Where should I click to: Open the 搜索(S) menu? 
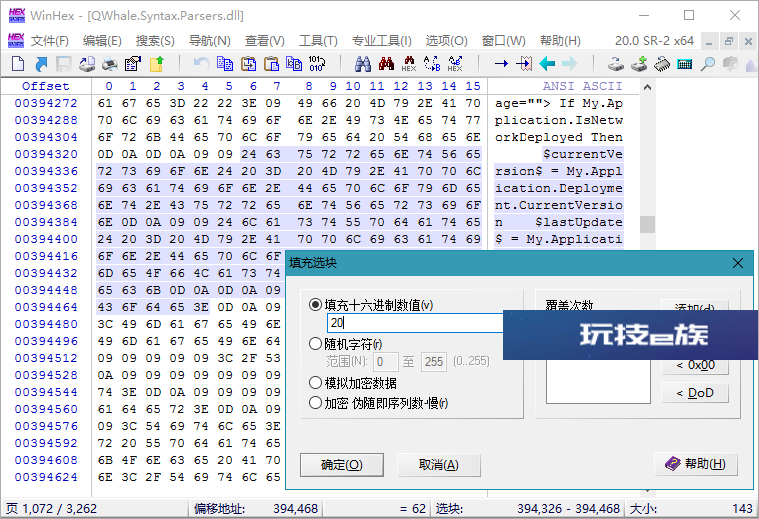pos(155,41)
